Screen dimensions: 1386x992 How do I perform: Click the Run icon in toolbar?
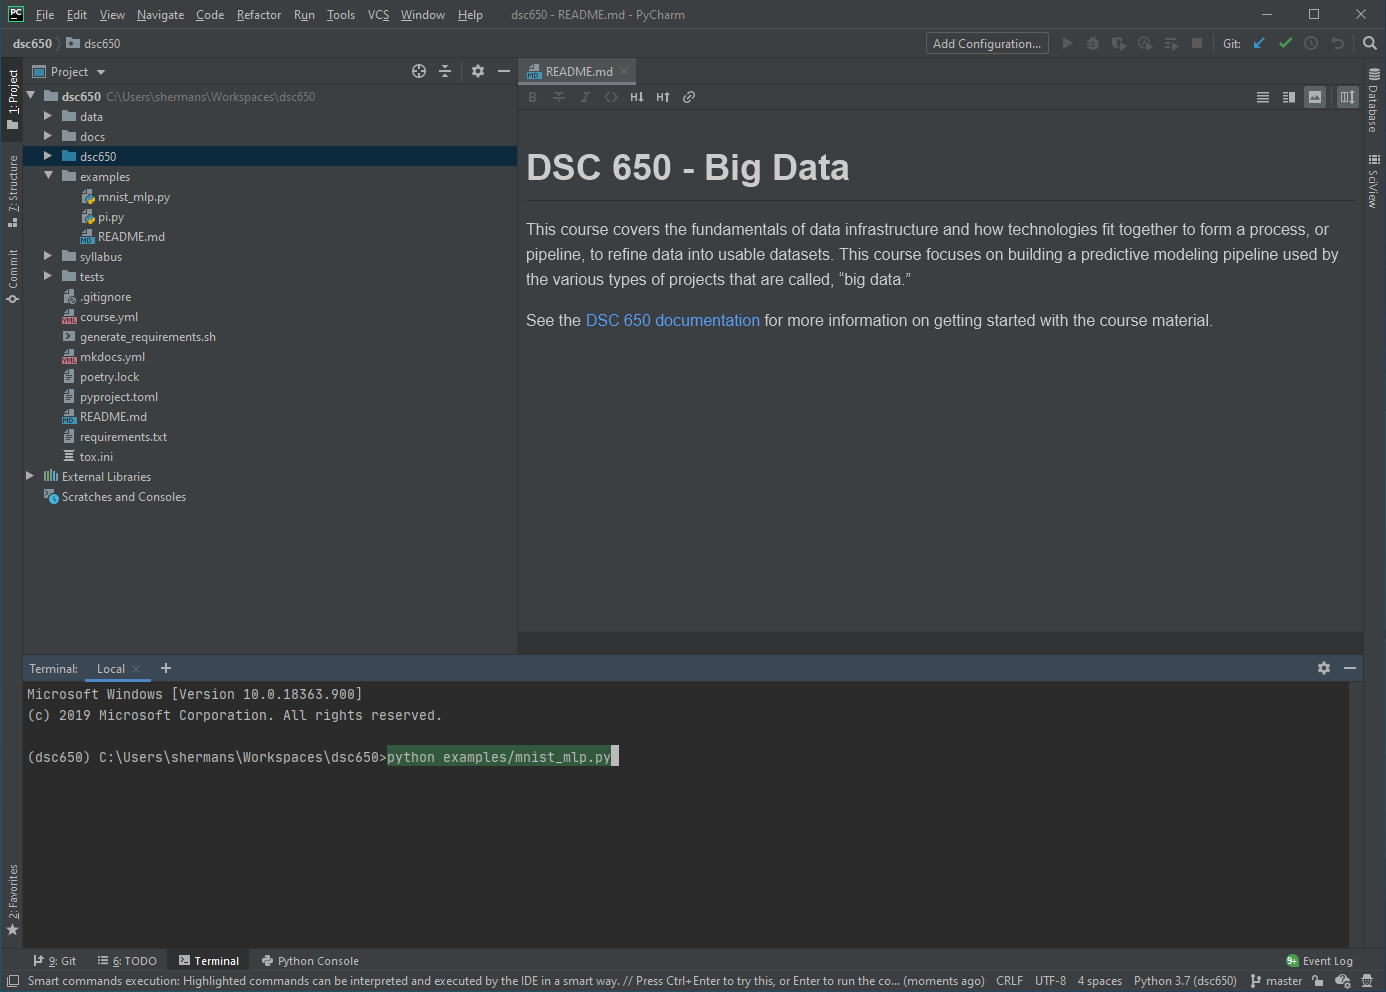pyautogui.click(x=1067, y=43)
